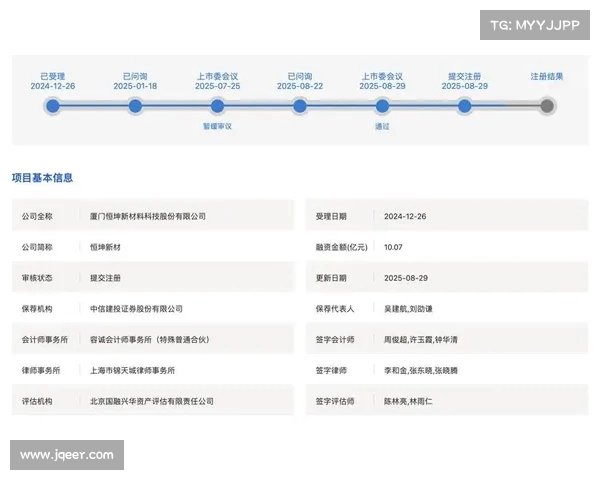The height and width of the screenshot is (480, 600).
Task: Click the 上市委会议 2025-07-25 timeline dot
Action: point(217,106)
